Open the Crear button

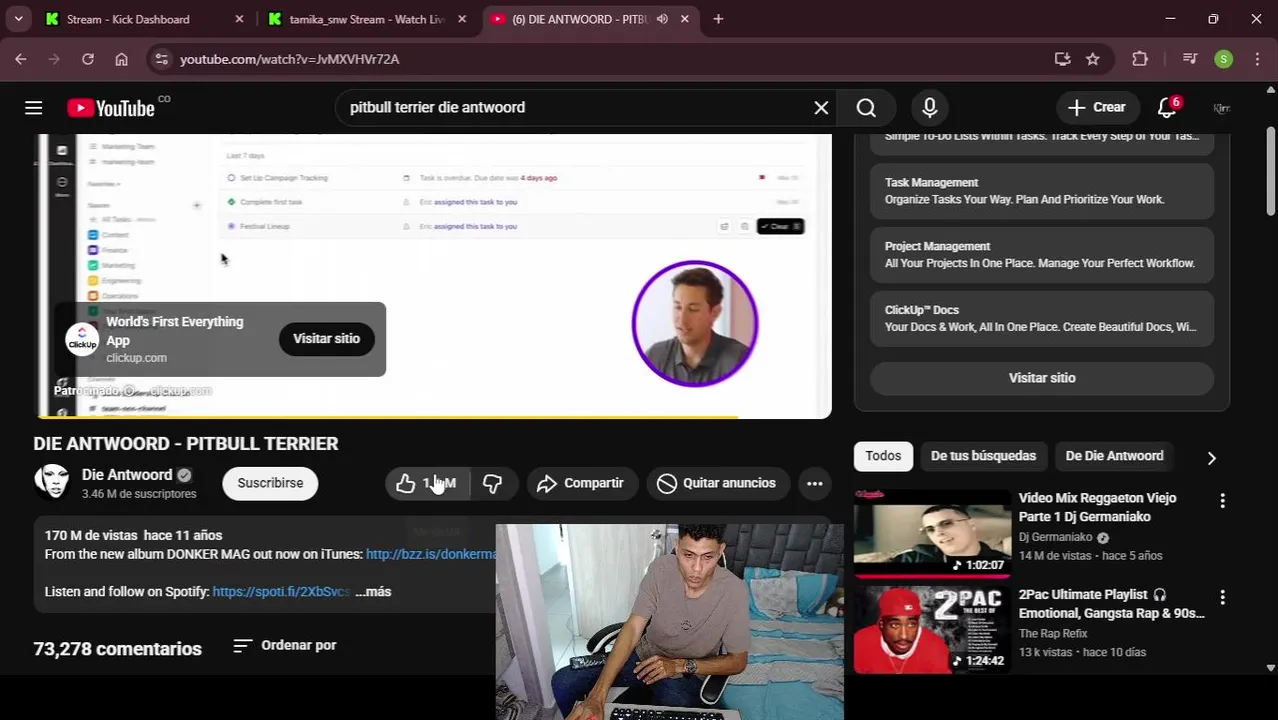click(x=1097, y=108)
